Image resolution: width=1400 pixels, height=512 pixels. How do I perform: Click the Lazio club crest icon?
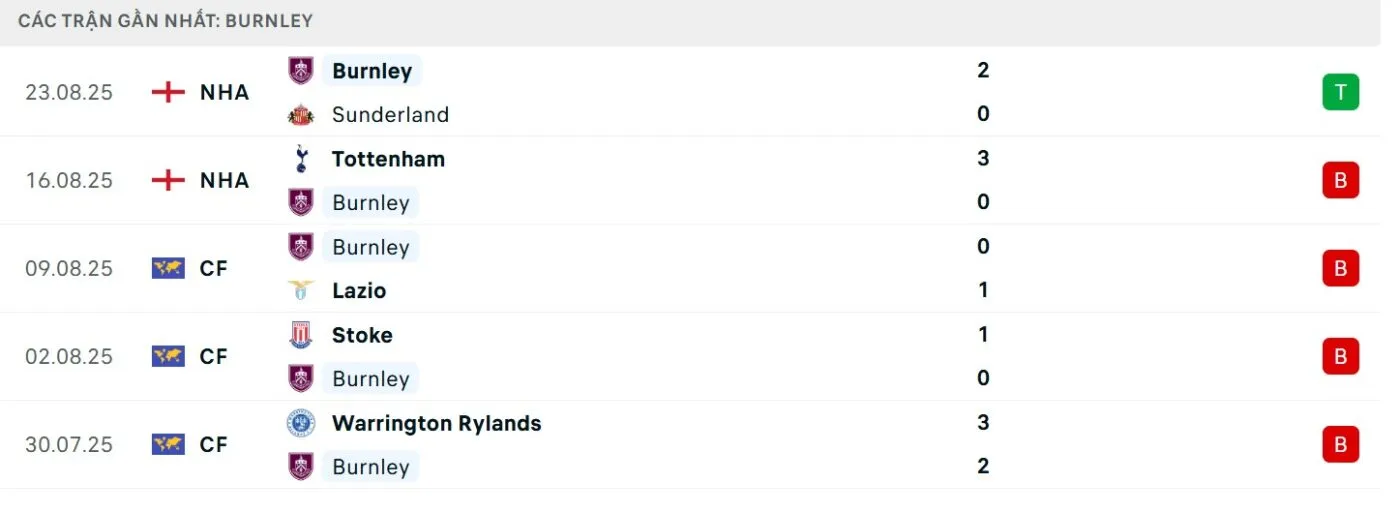[x=300, y=291]
